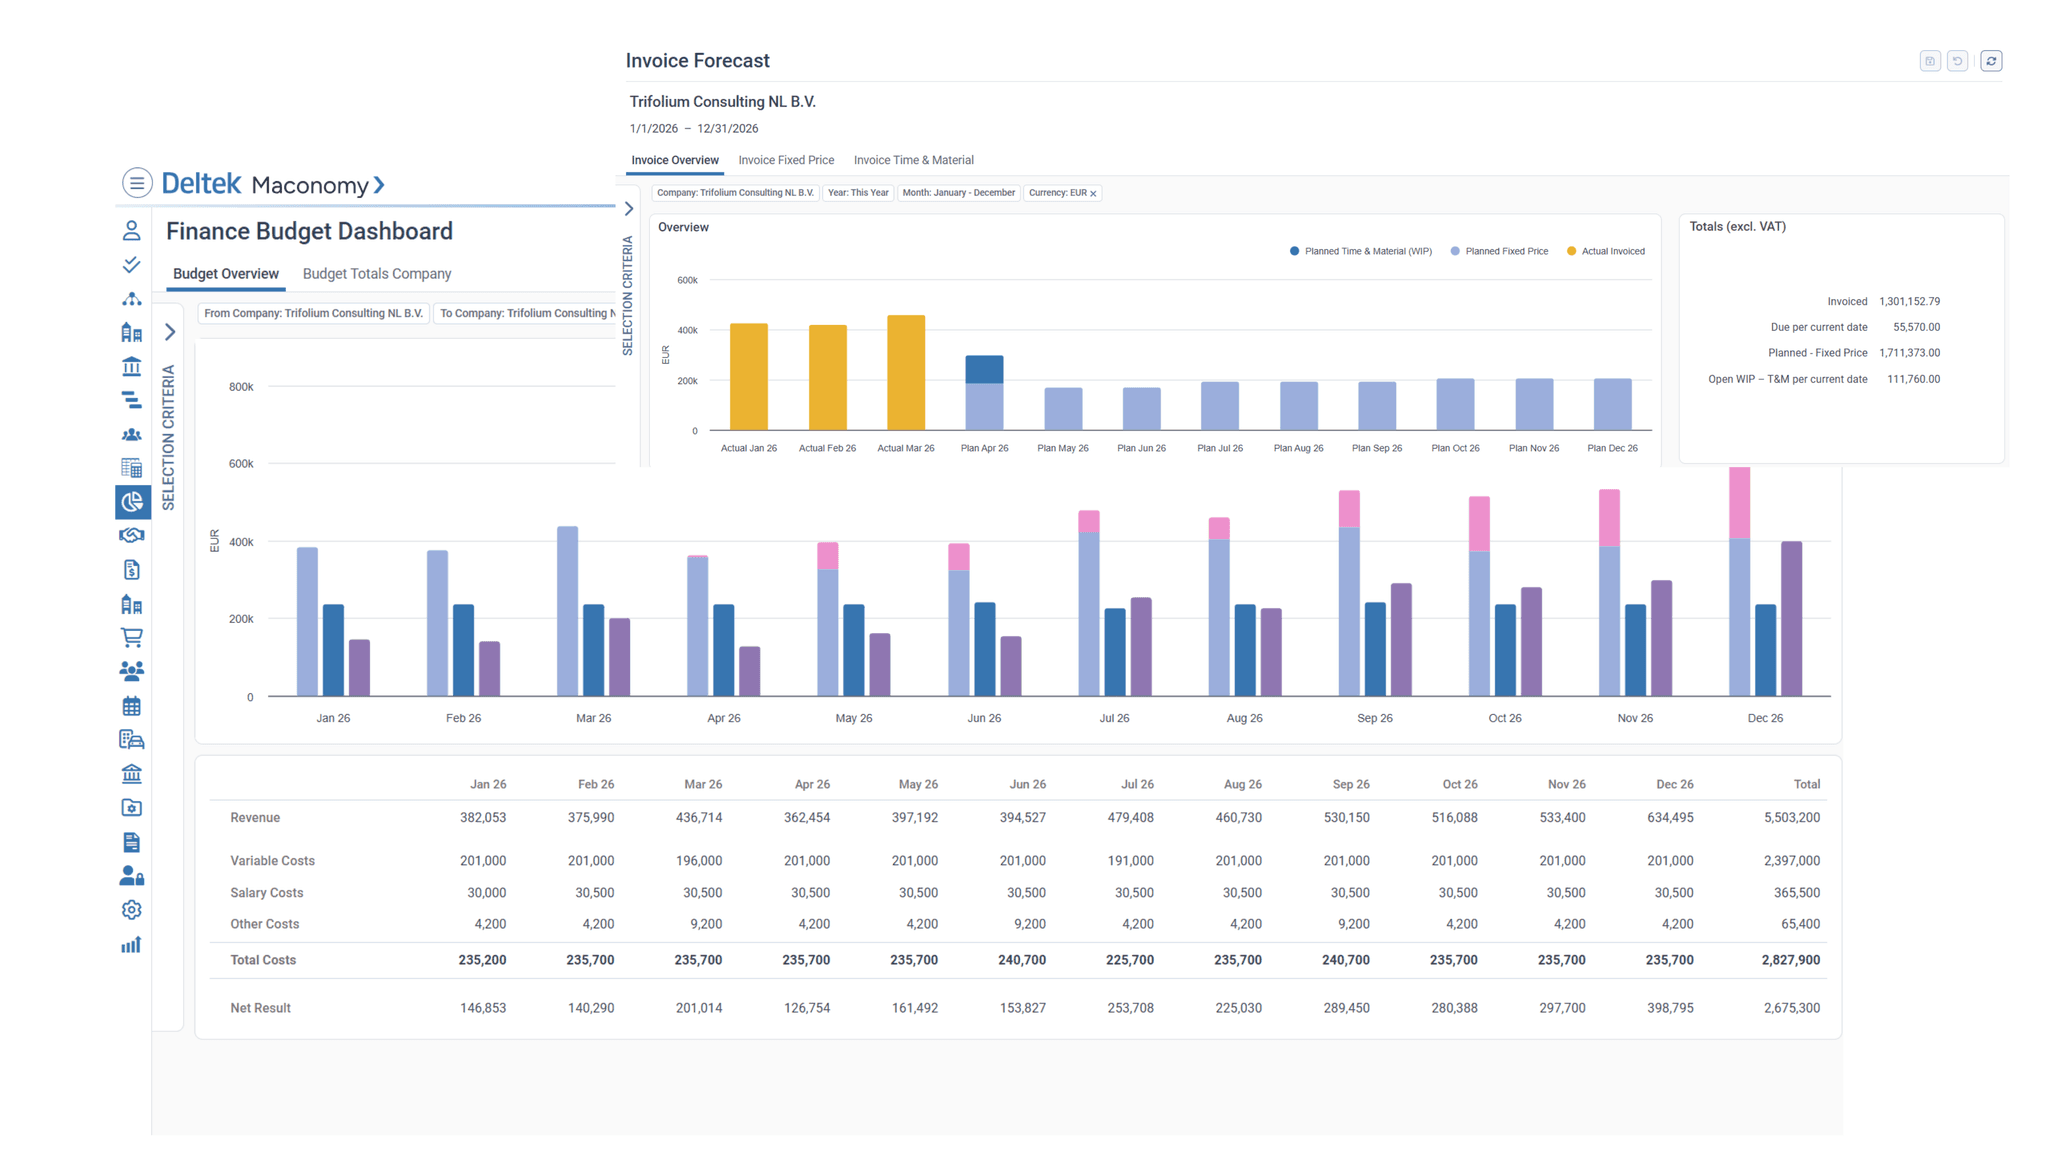
Task: Click the refresh icon in Invoice Forecast
Action: tap(1990, 61)
